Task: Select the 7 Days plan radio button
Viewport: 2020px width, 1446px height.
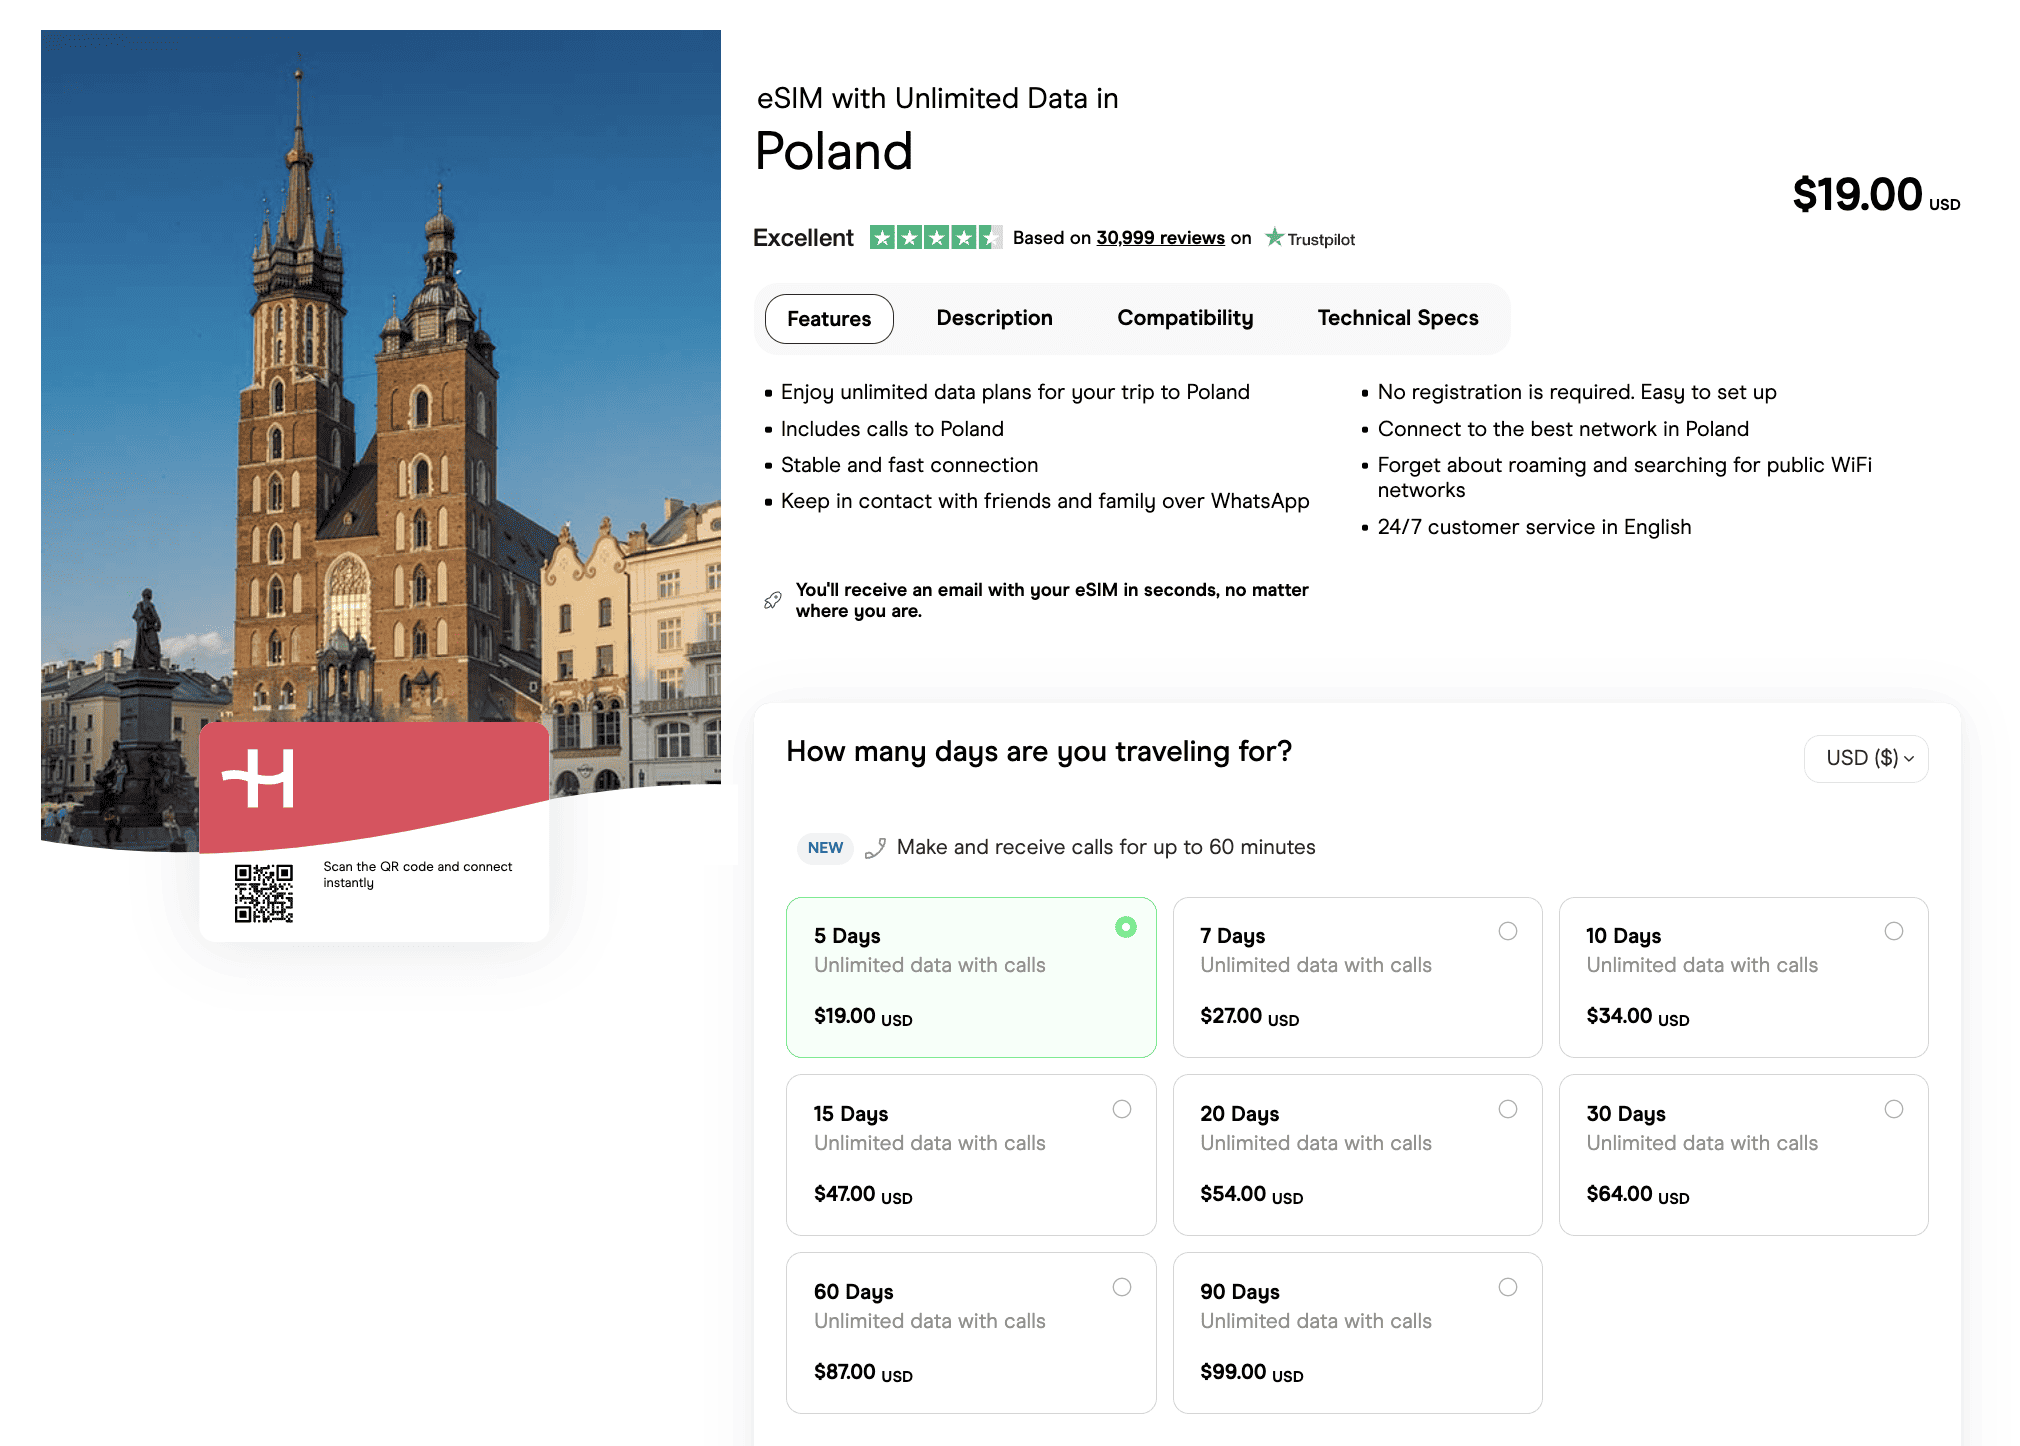Action: [x=1507, y=931]
